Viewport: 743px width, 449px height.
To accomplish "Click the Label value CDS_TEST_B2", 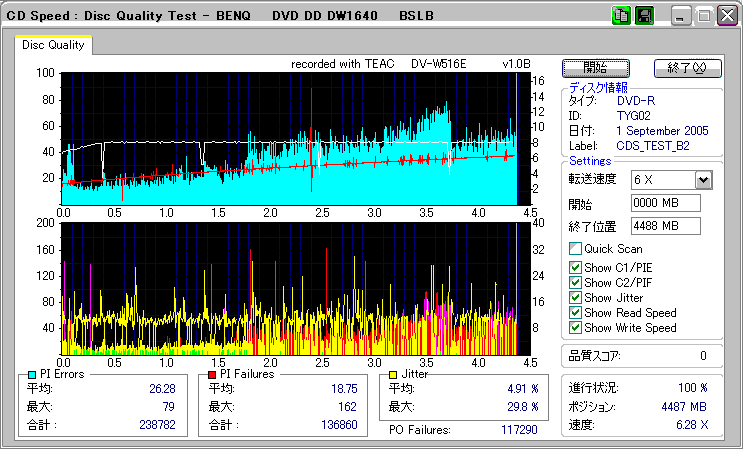I will 652,146.
